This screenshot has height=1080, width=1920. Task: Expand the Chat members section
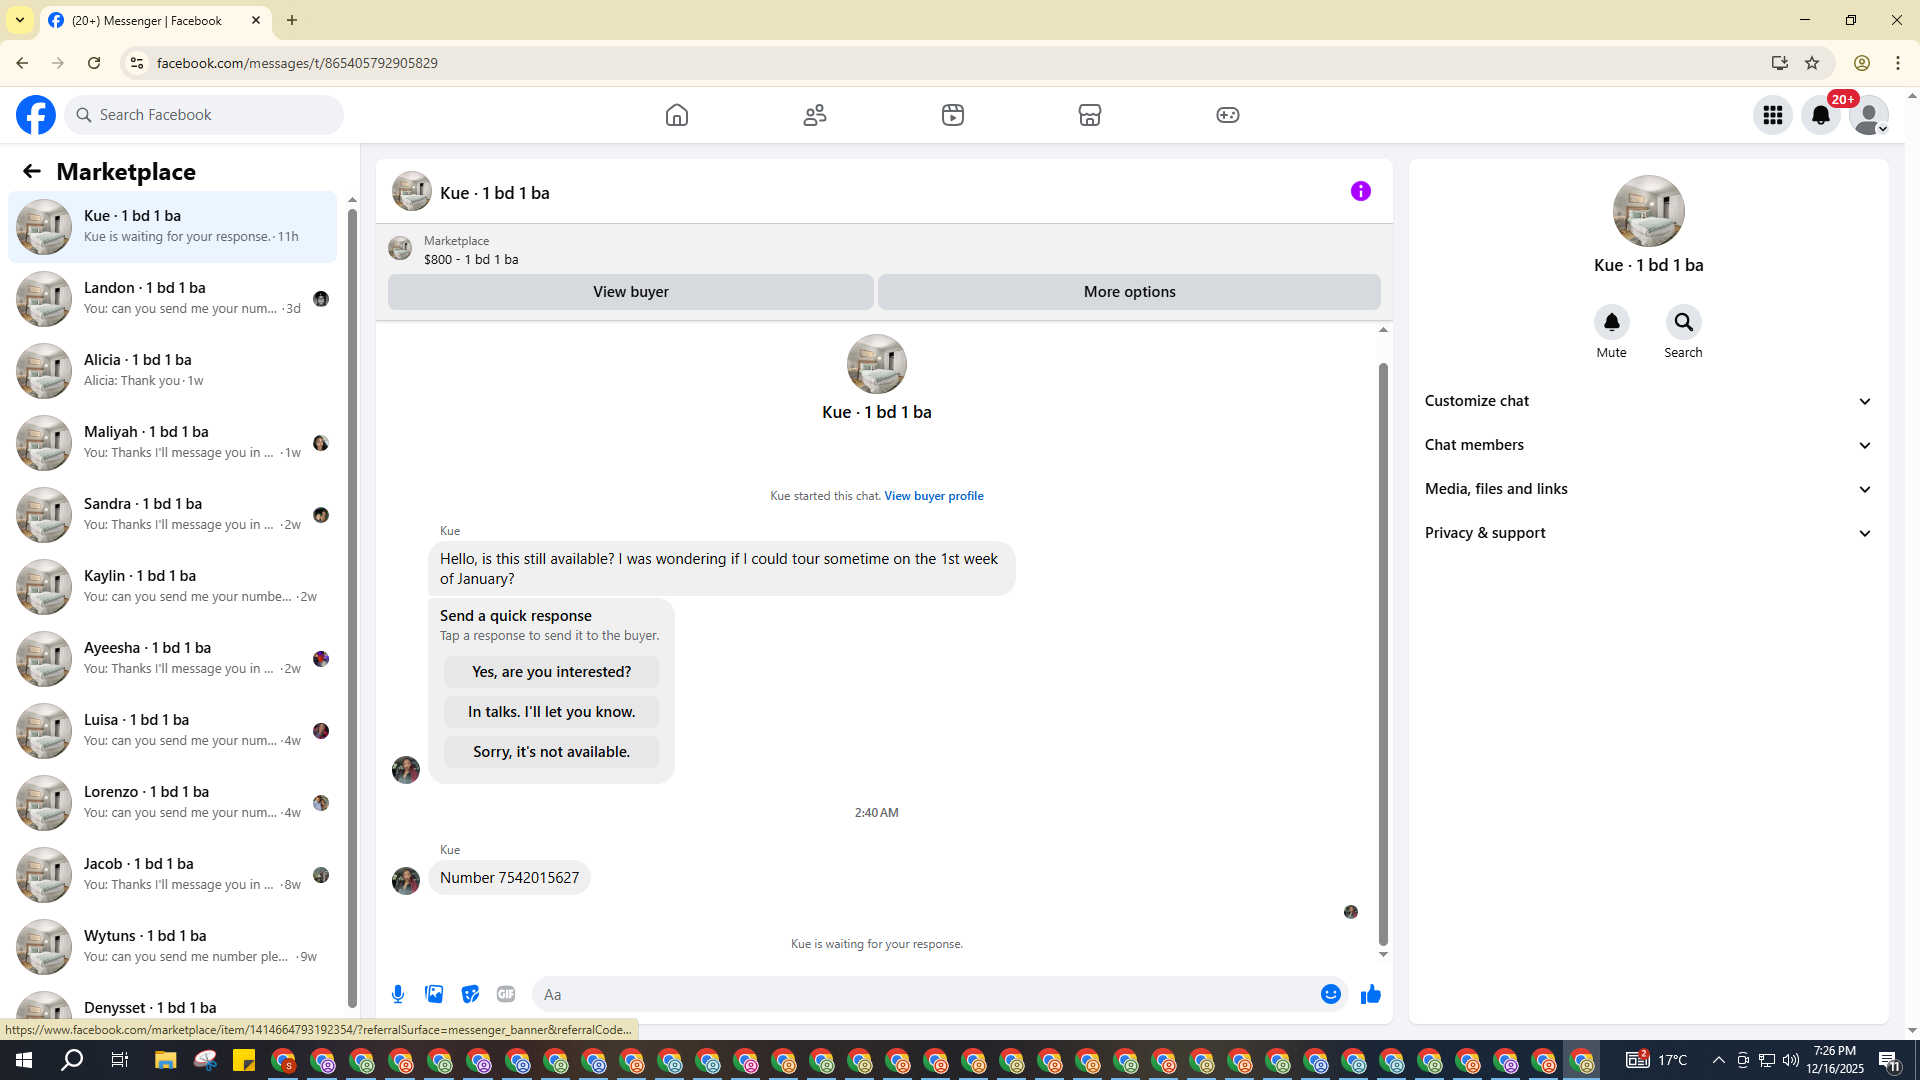click(1649, 445)
